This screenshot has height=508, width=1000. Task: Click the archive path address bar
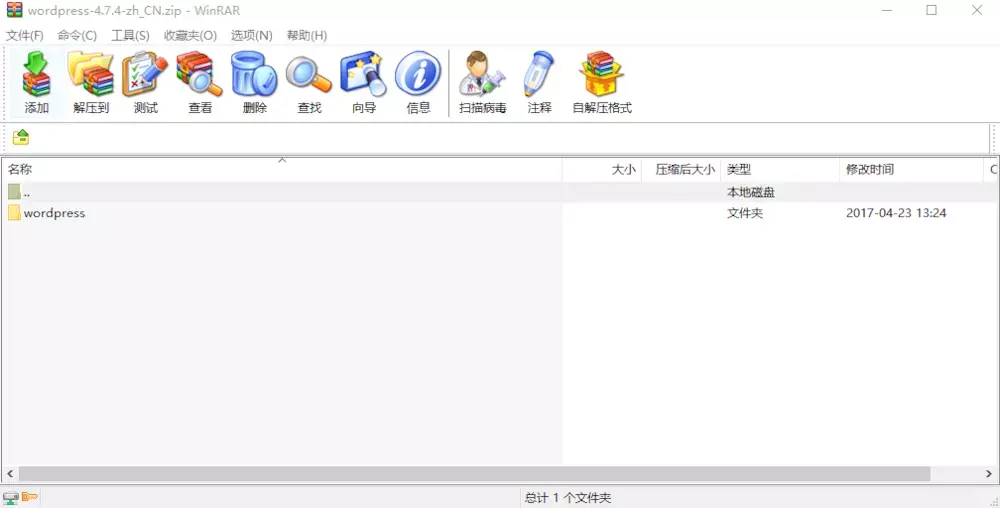[509, 137]
